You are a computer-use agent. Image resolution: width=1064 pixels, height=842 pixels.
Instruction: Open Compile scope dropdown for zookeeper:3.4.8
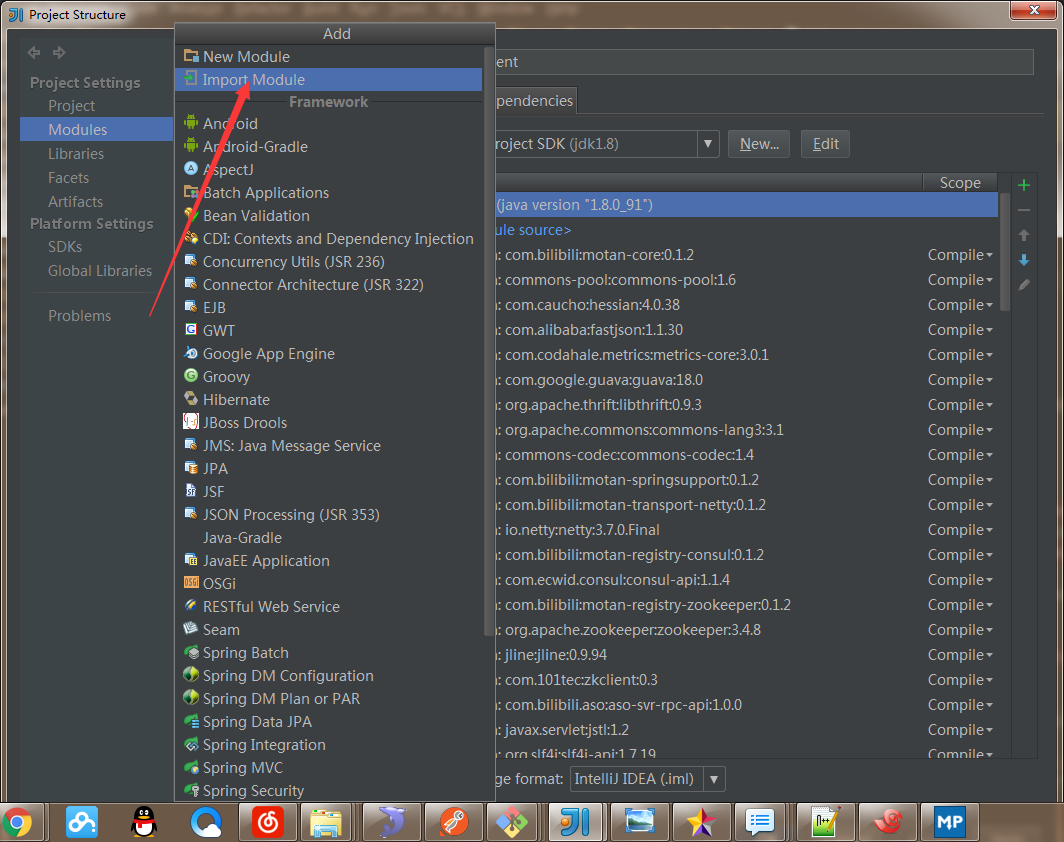tap(960, 630)
